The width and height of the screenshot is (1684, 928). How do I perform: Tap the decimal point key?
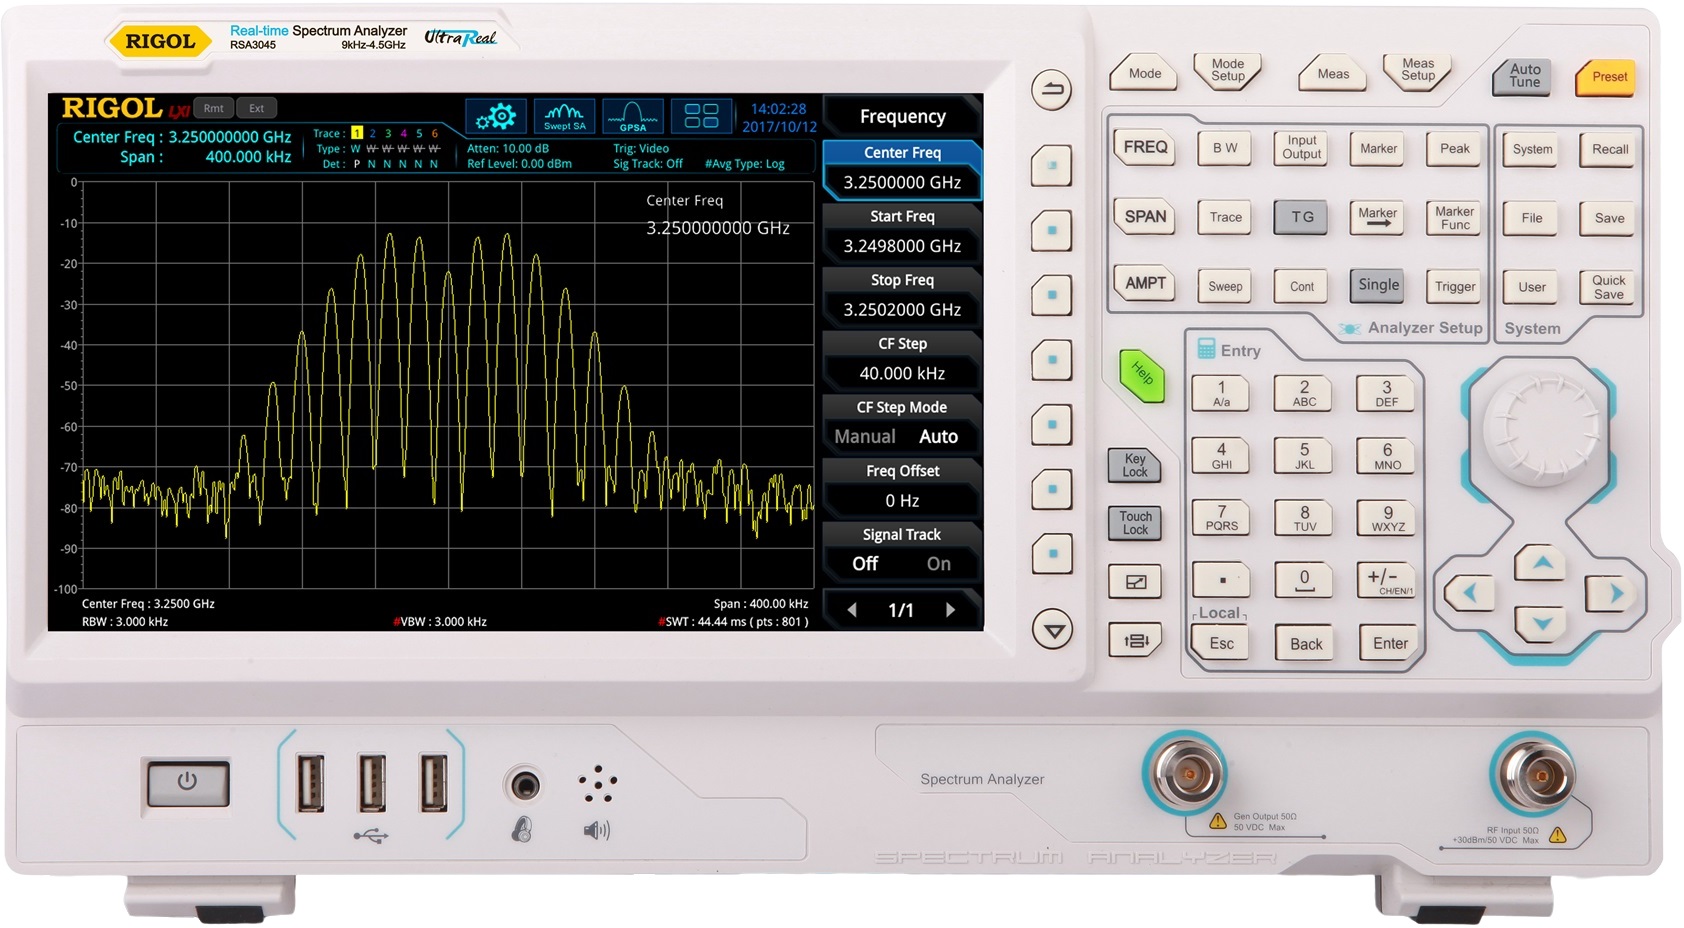[x=1221, y=580]
